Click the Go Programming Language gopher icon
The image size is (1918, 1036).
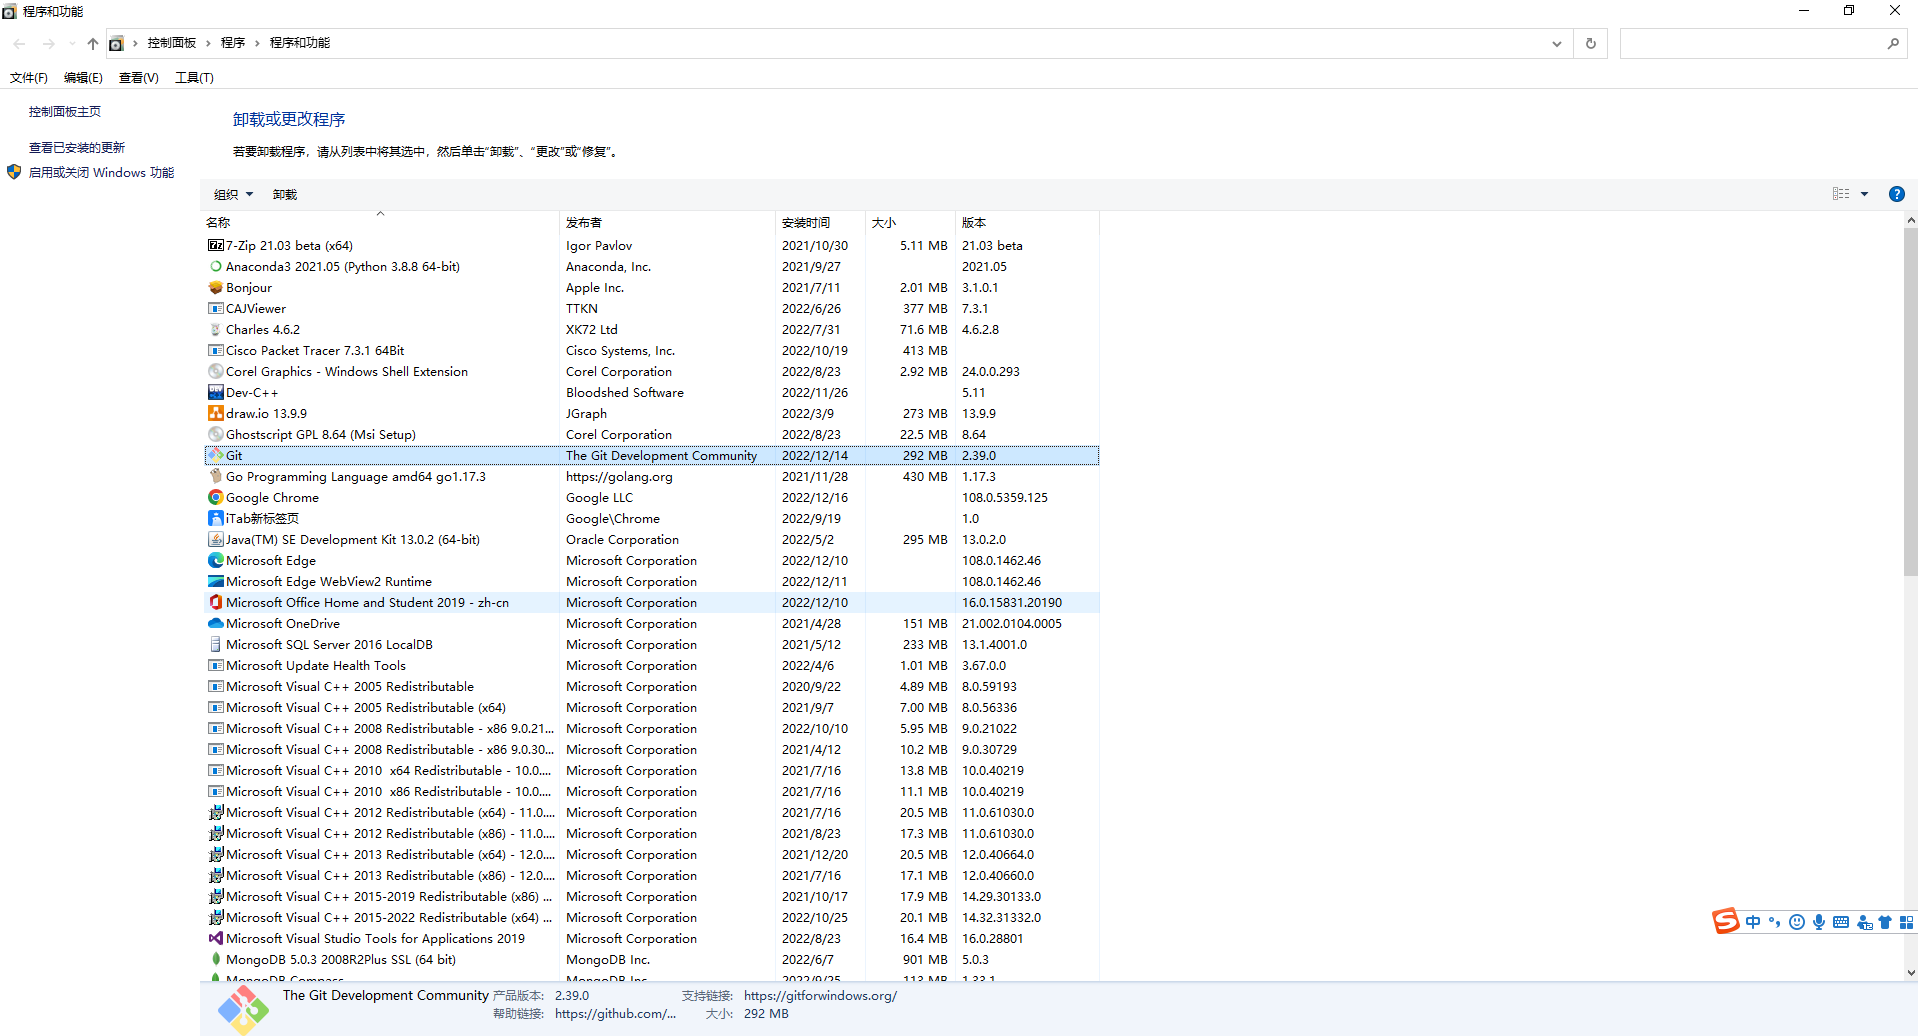click(215, 476)
